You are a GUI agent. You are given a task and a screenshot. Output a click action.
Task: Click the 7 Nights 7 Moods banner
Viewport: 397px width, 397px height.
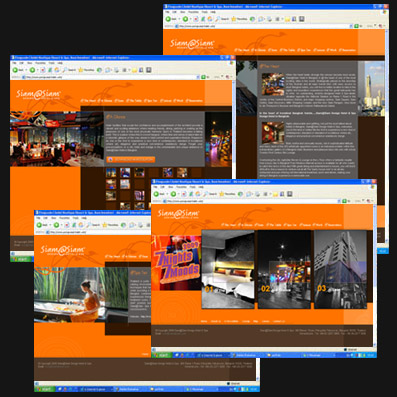176,263
